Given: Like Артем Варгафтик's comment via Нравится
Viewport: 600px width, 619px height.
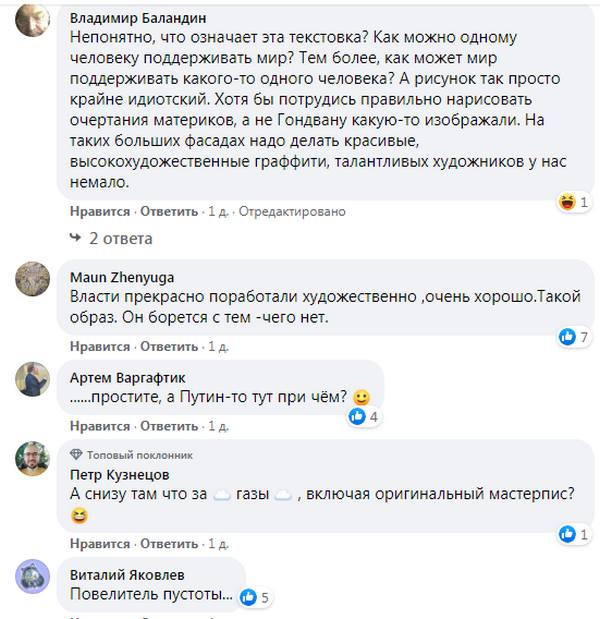Looking at the screenshot, I should [x=100, y=426].
